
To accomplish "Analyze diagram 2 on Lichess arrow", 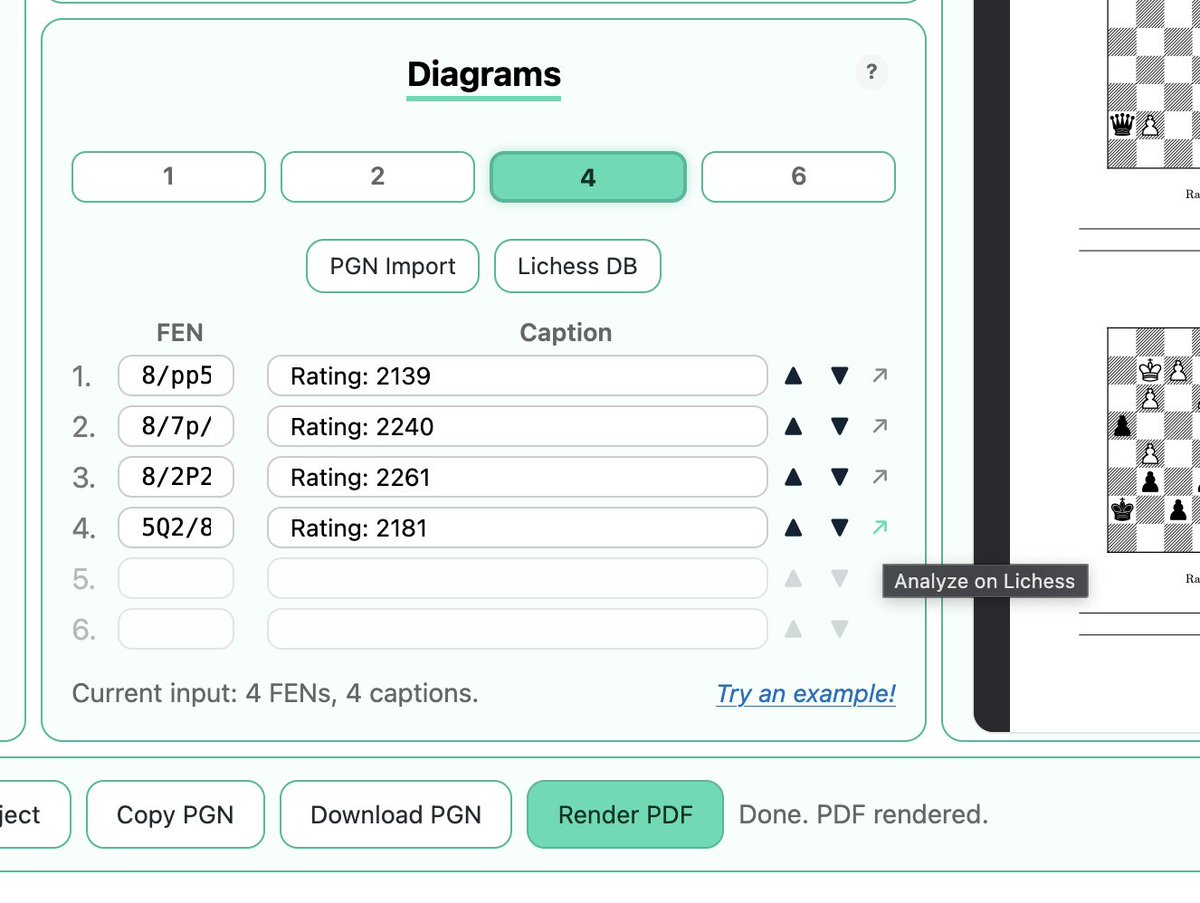I will [x=880, y=426].
